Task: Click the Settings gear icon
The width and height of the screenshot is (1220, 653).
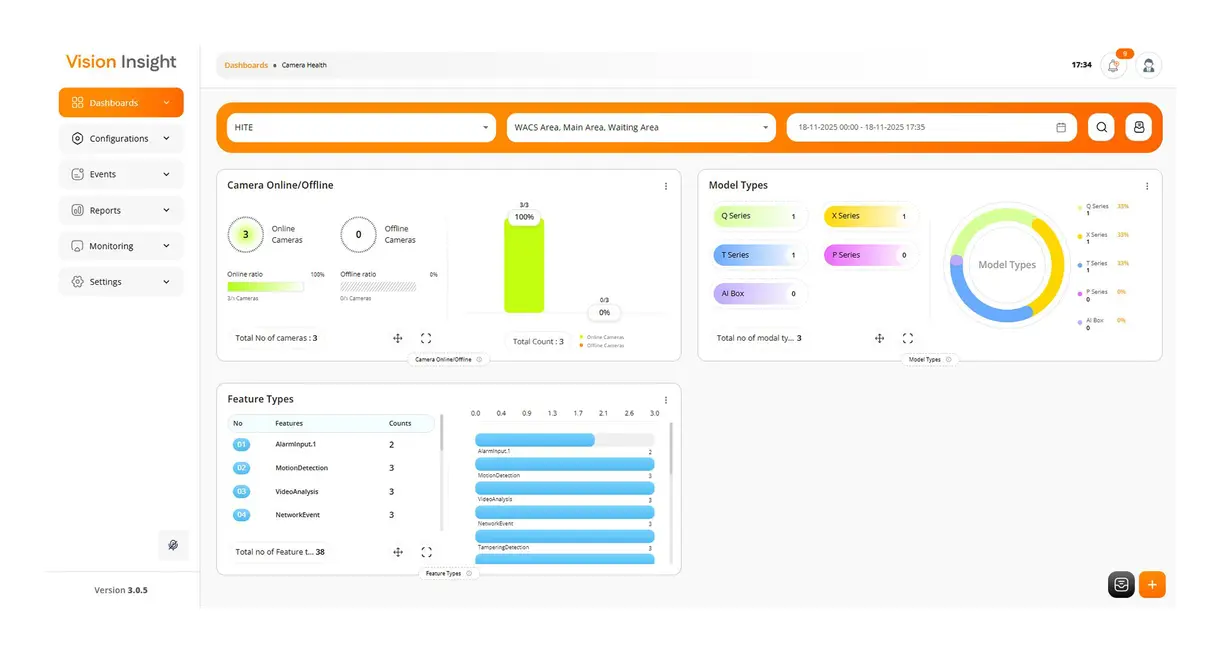Action: point(78,282)
